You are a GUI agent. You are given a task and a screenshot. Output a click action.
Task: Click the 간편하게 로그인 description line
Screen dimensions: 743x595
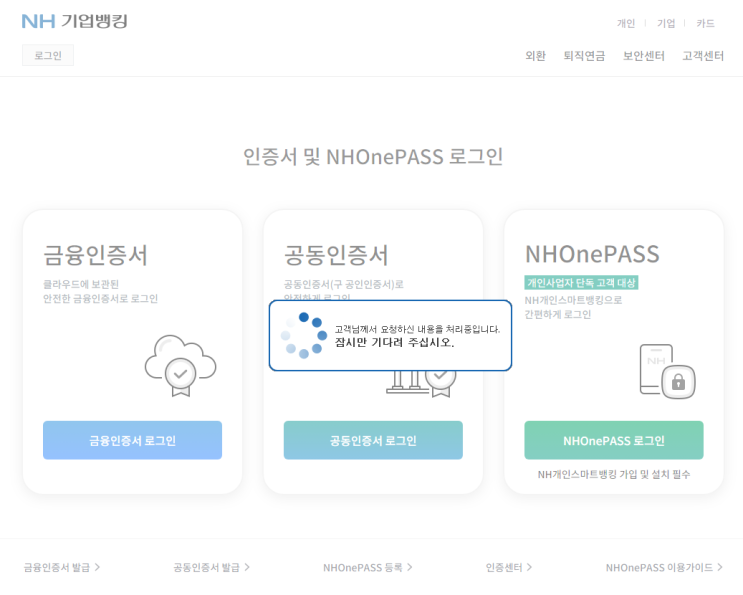pyautogui.click(x=557, y=314)
